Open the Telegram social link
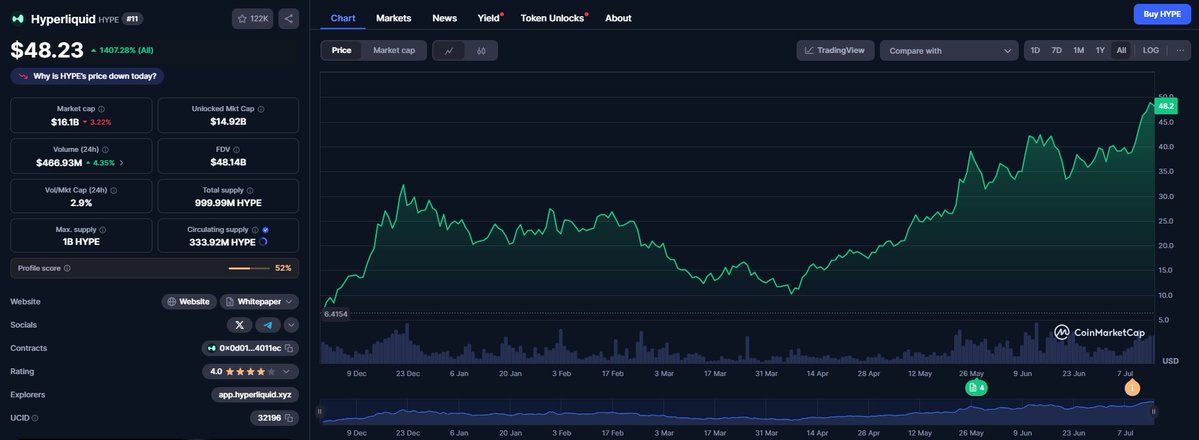 (x=268, y=325)
